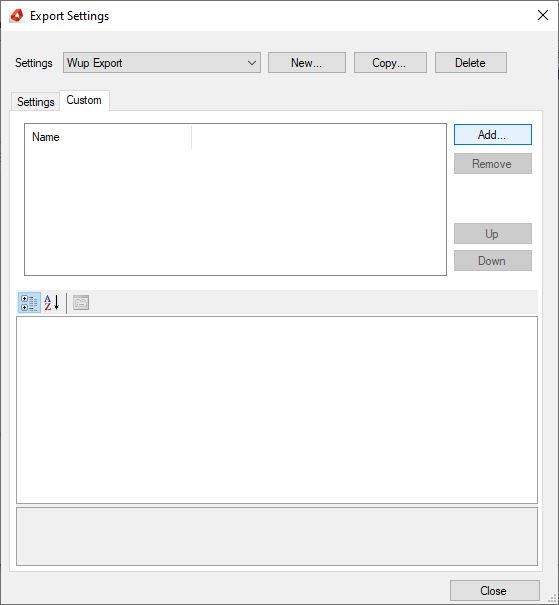Delete the current export setting
The width and height of the screenshot is (559, 605).
471,63
